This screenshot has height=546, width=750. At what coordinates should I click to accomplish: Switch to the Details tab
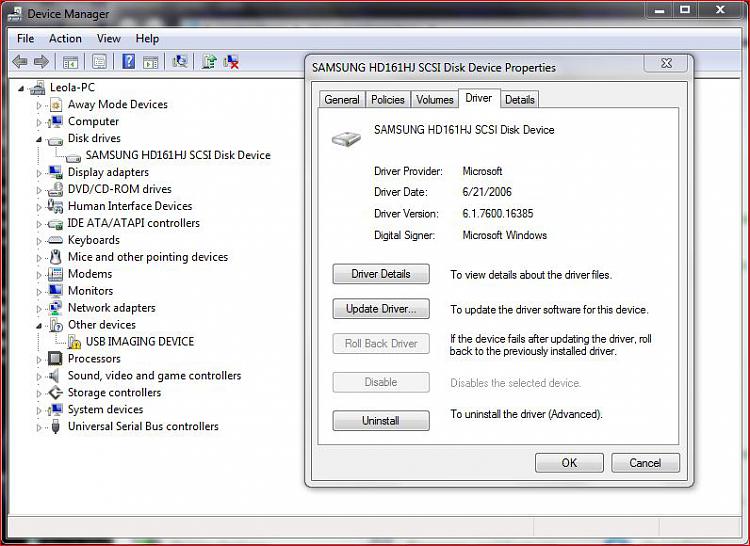point(519,99)
